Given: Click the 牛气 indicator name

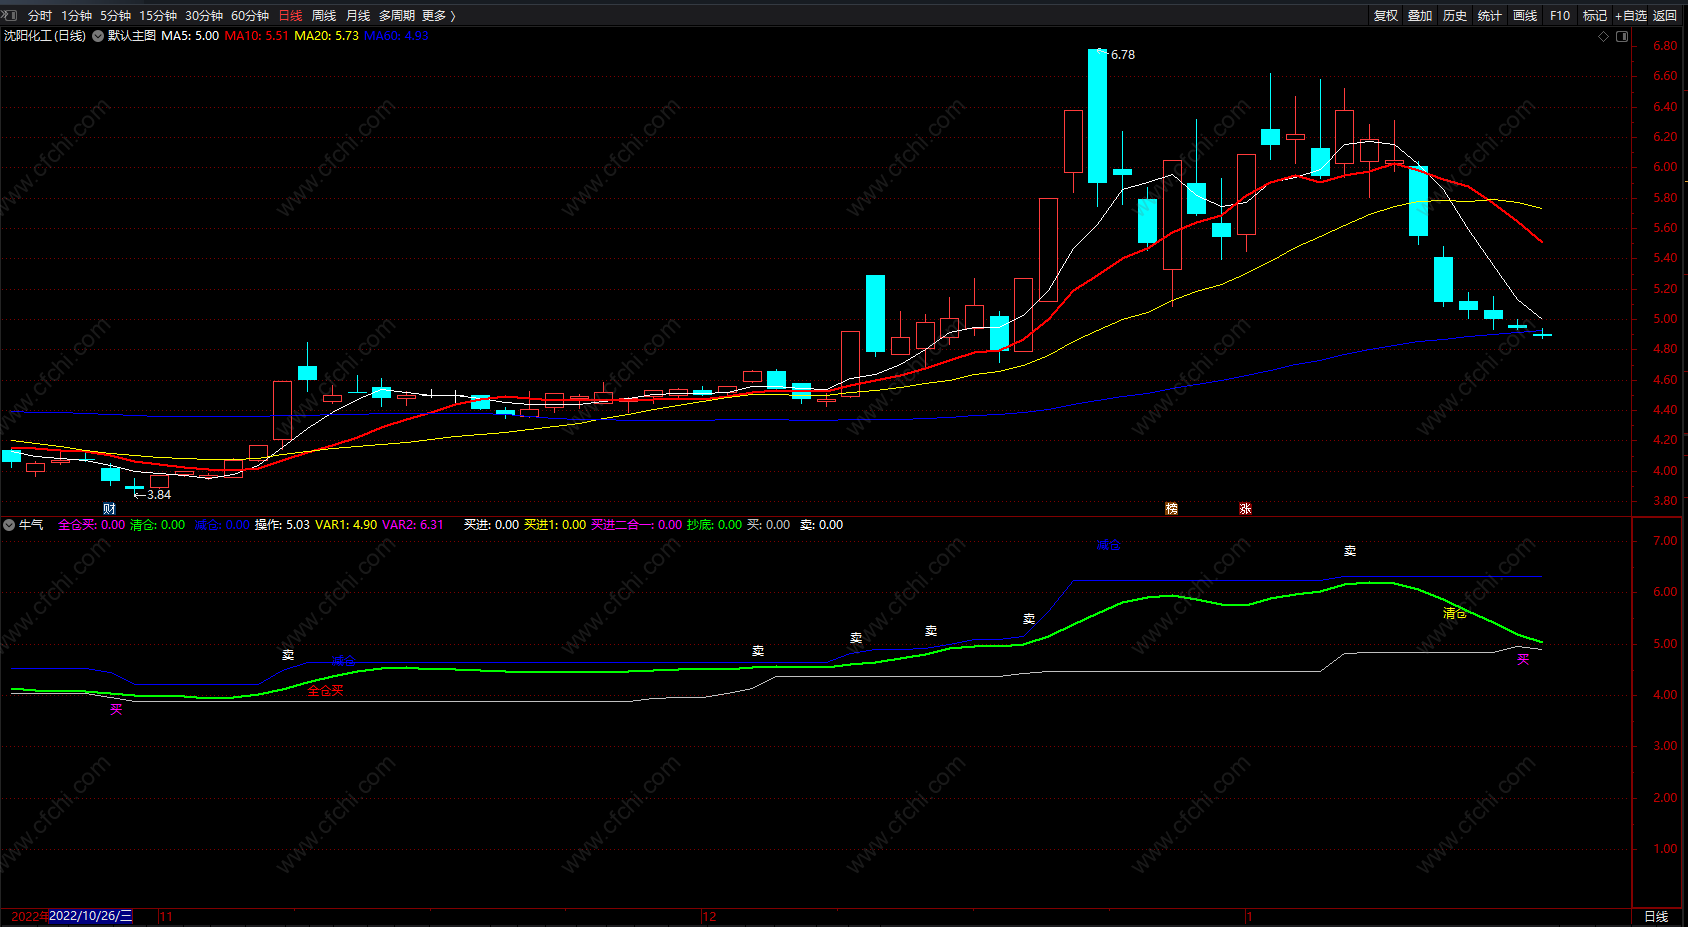Looking at the screenshot, I should (31, 525).
